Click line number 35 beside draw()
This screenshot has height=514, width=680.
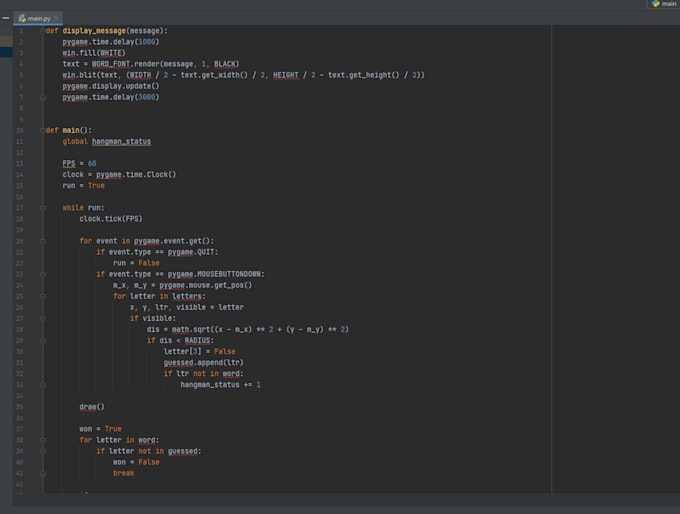pyautogui.click(x=20, y=407)
